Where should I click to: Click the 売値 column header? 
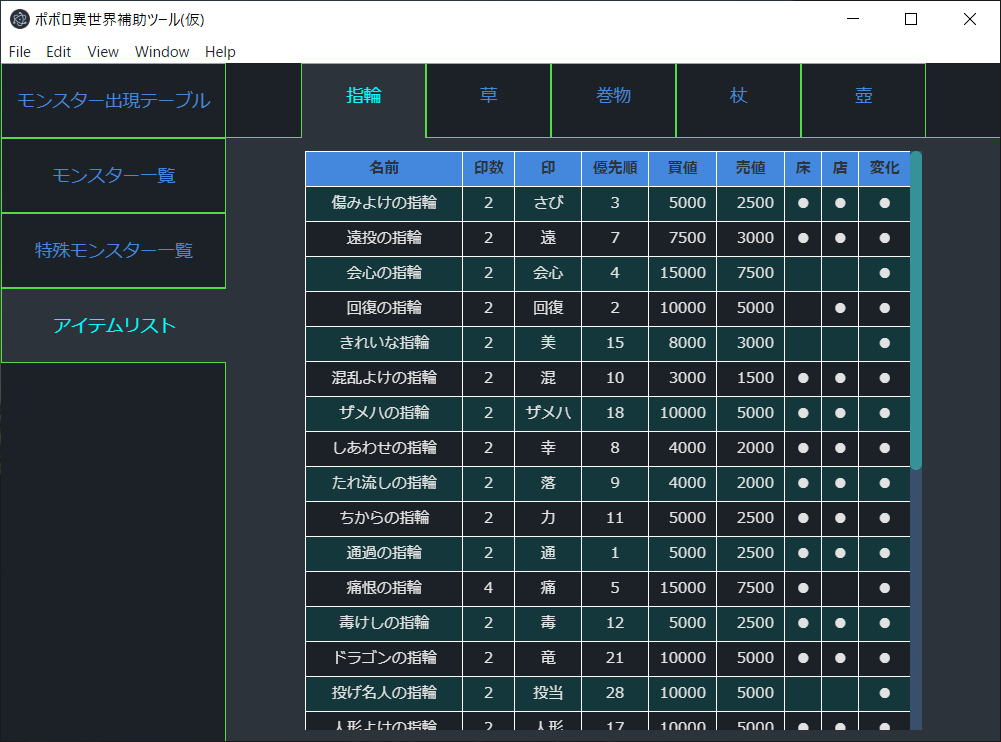click(x=750, y=168)
